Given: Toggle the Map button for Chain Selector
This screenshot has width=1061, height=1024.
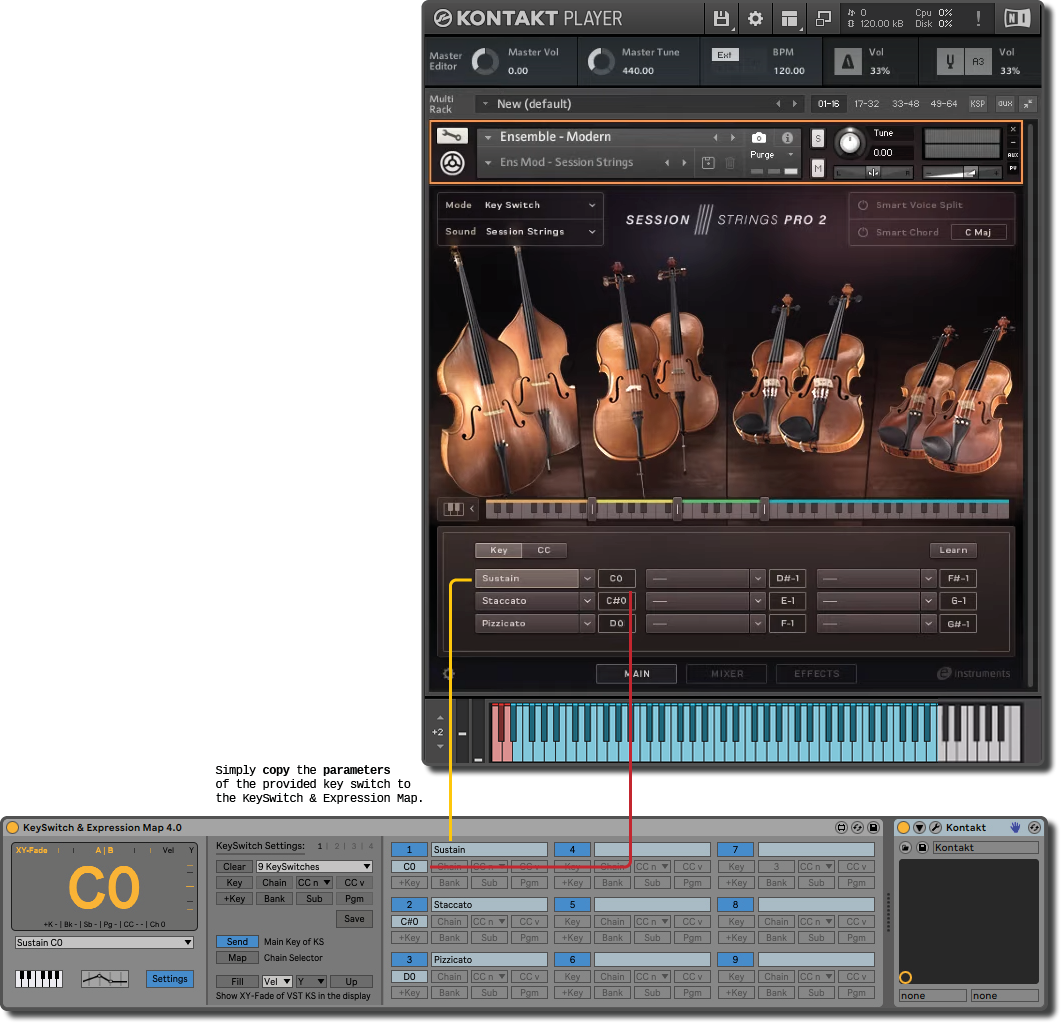Looking at the screenshot, I should point(237,958).
